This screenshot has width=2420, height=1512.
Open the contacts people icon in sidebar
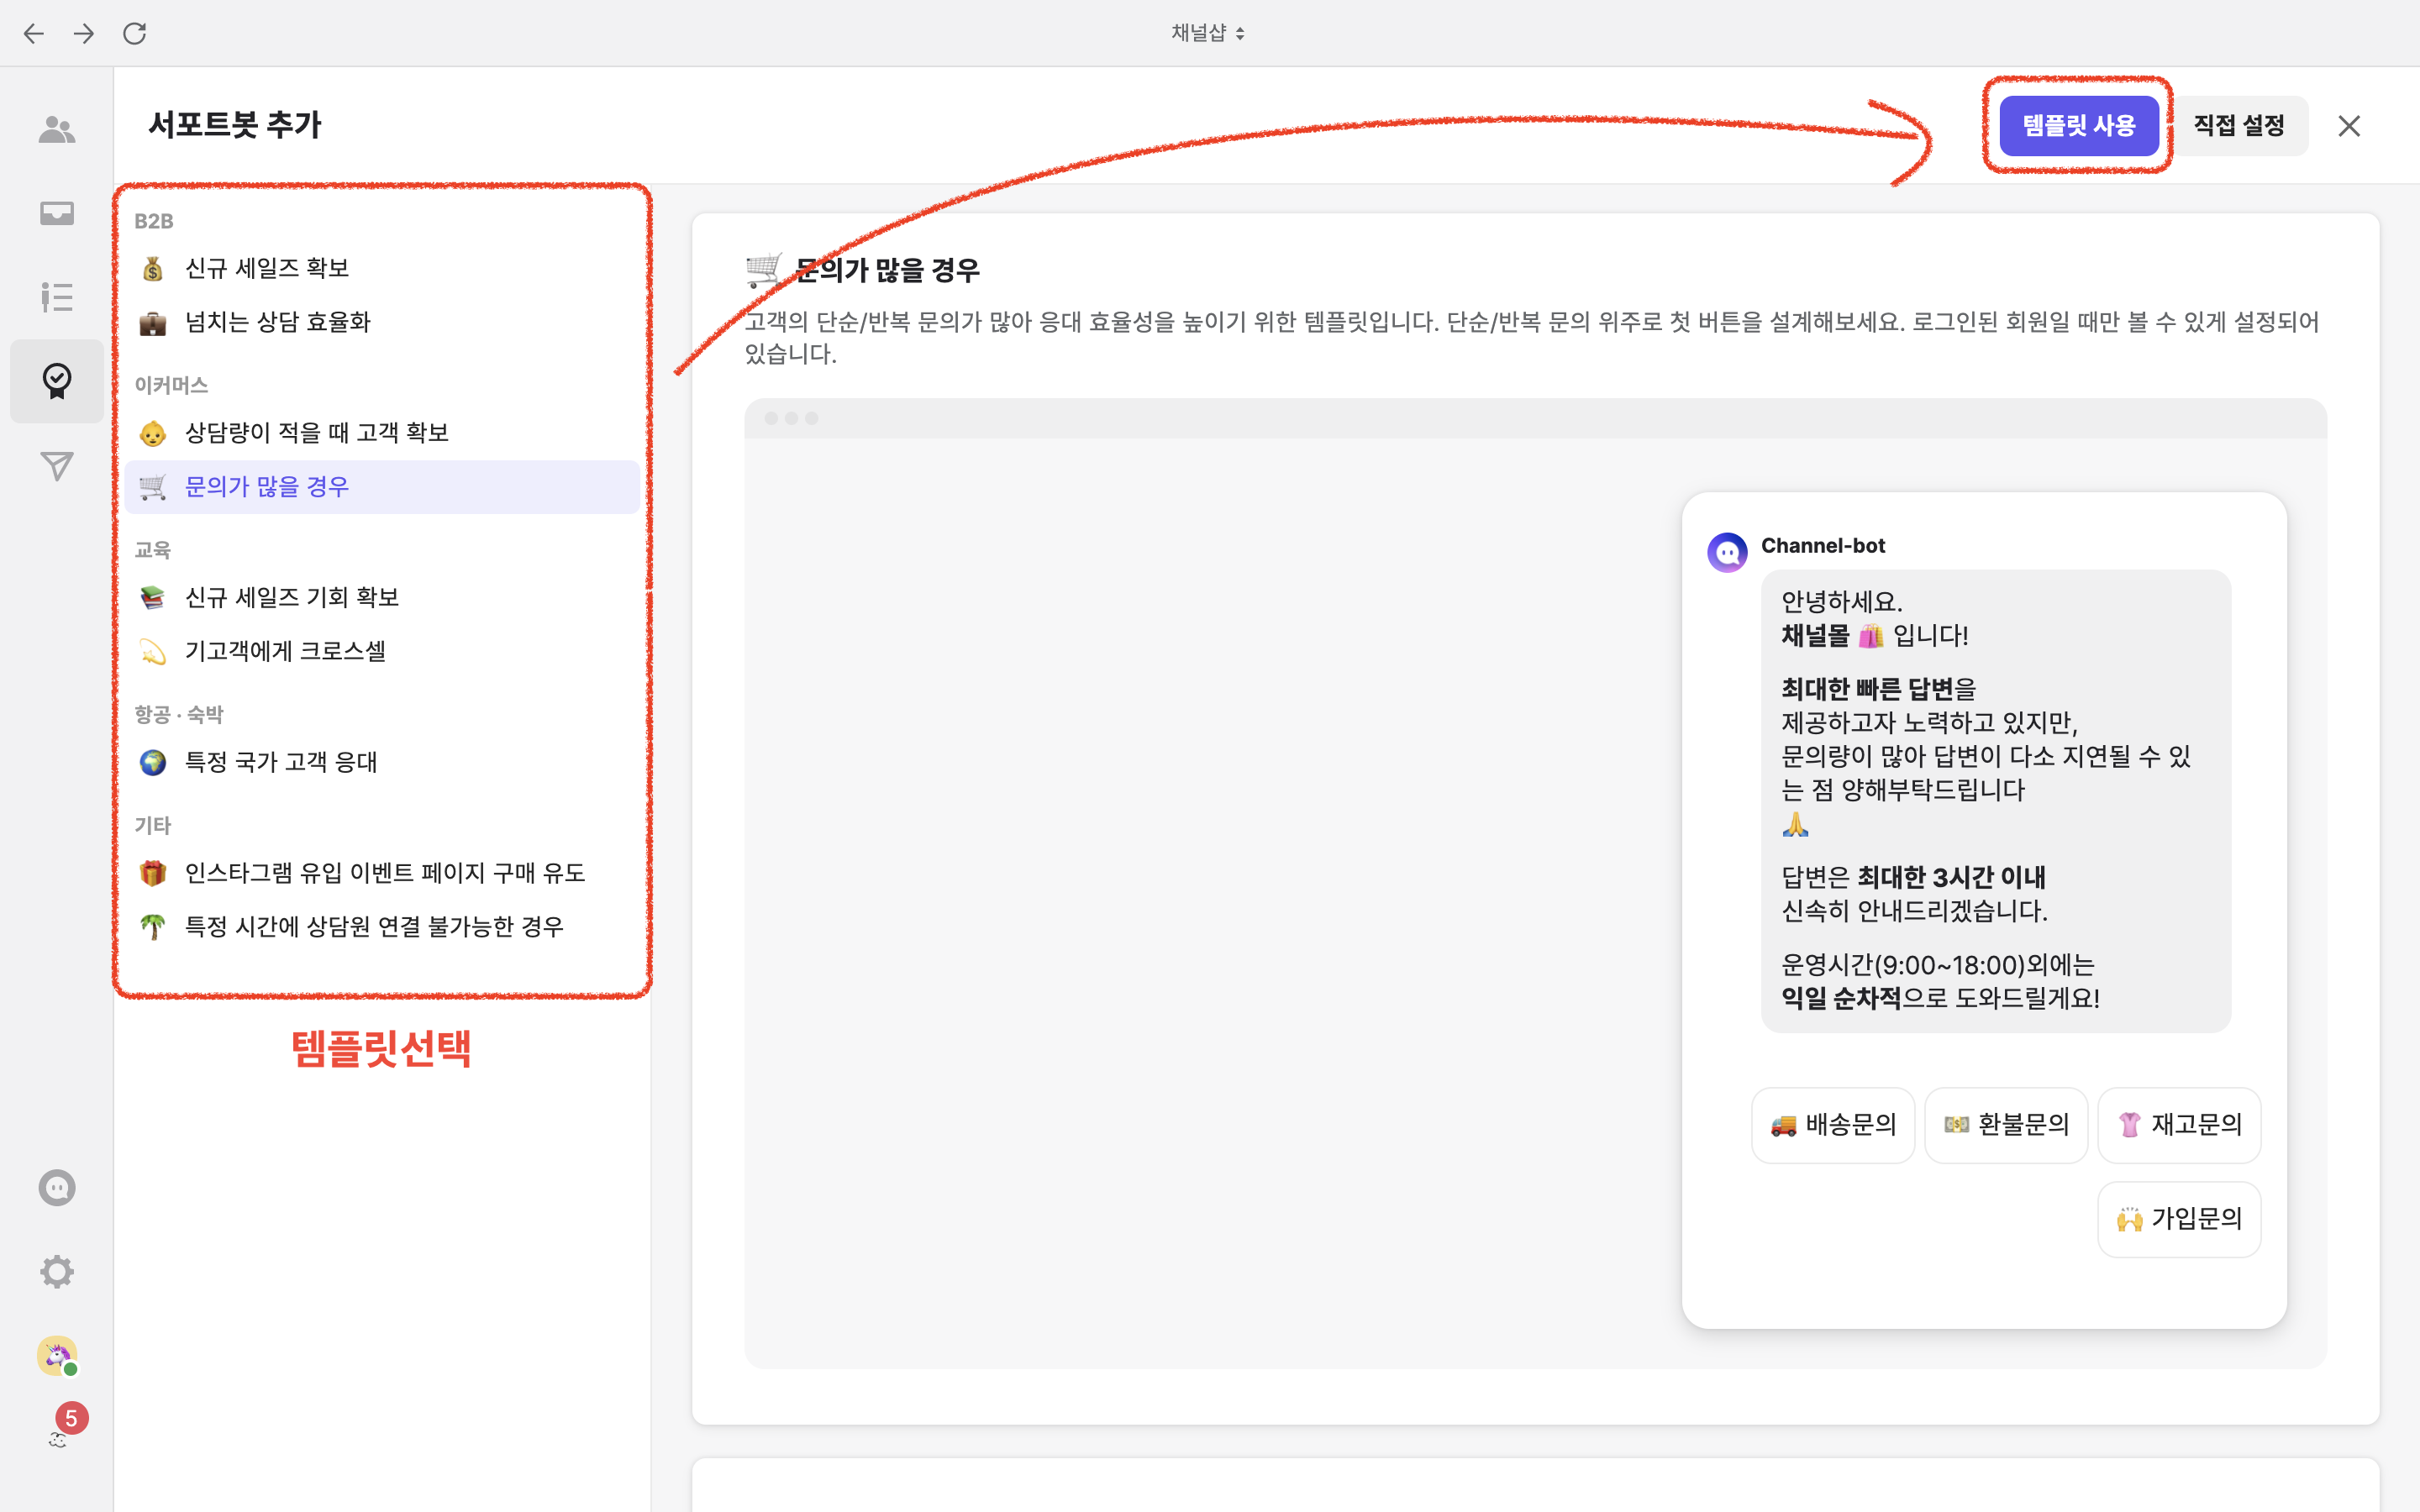(x=57, y=130)
